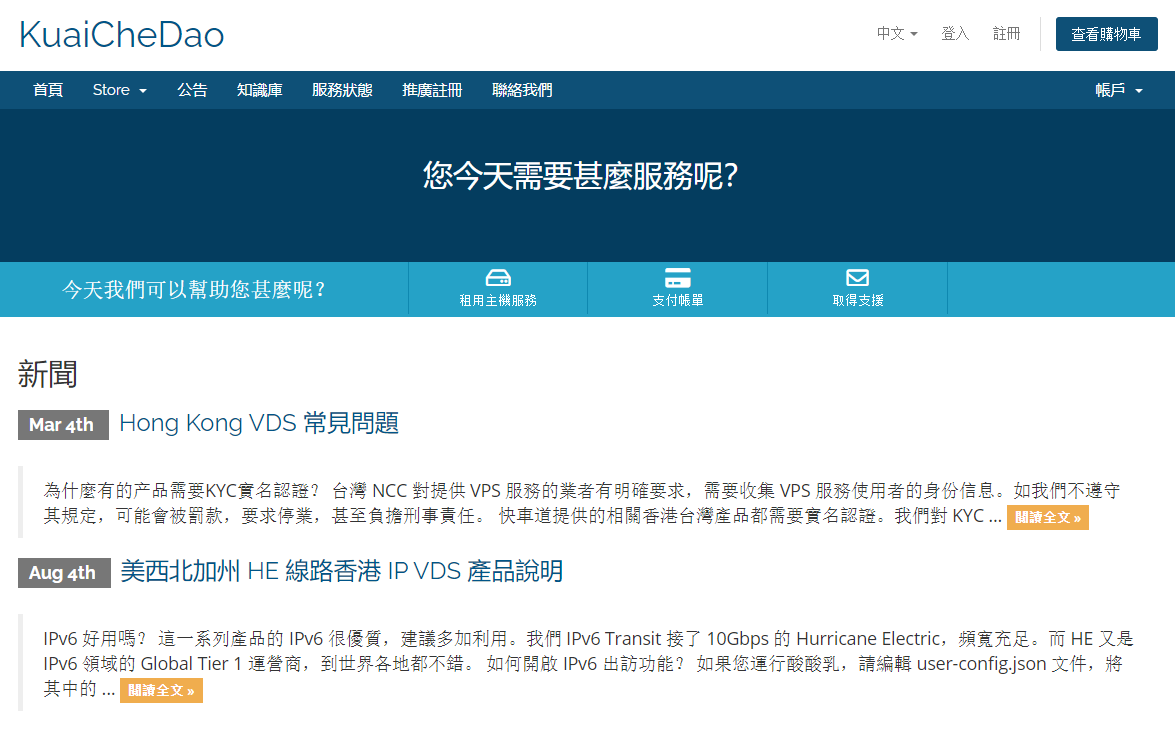Open the 美西北加州 HE 線路 article title
The width and height of the screenshot is (1175, 730).
[x=341, y=571]
